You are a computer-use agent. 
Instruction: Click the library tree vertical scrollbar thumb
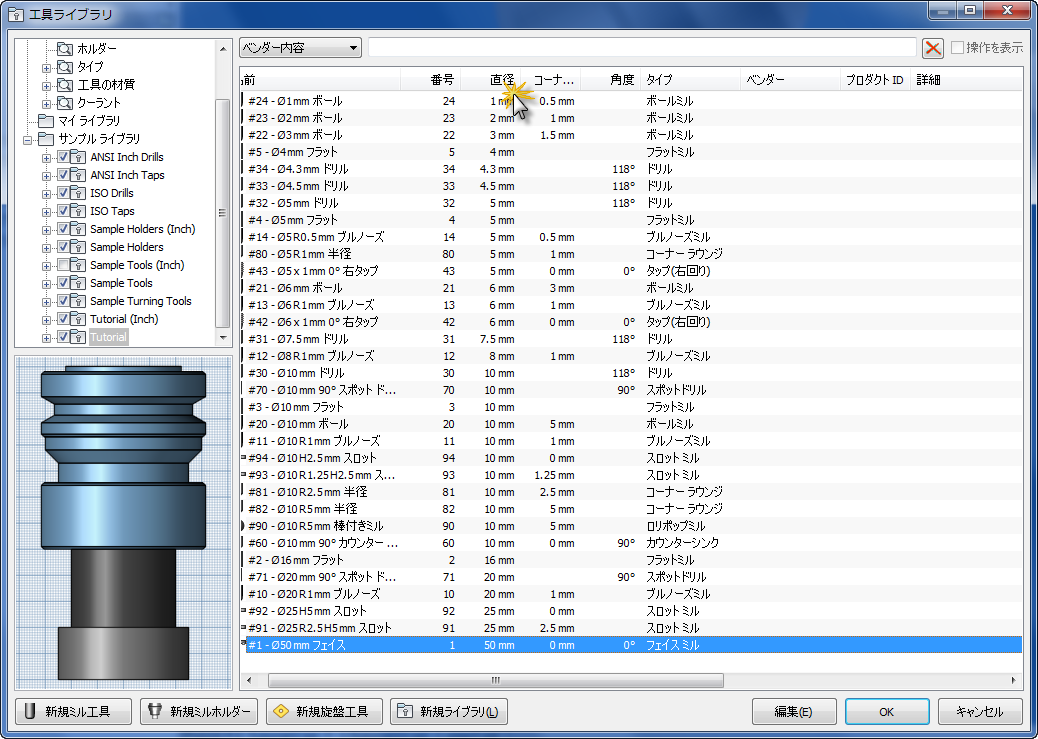coord(222,213)
